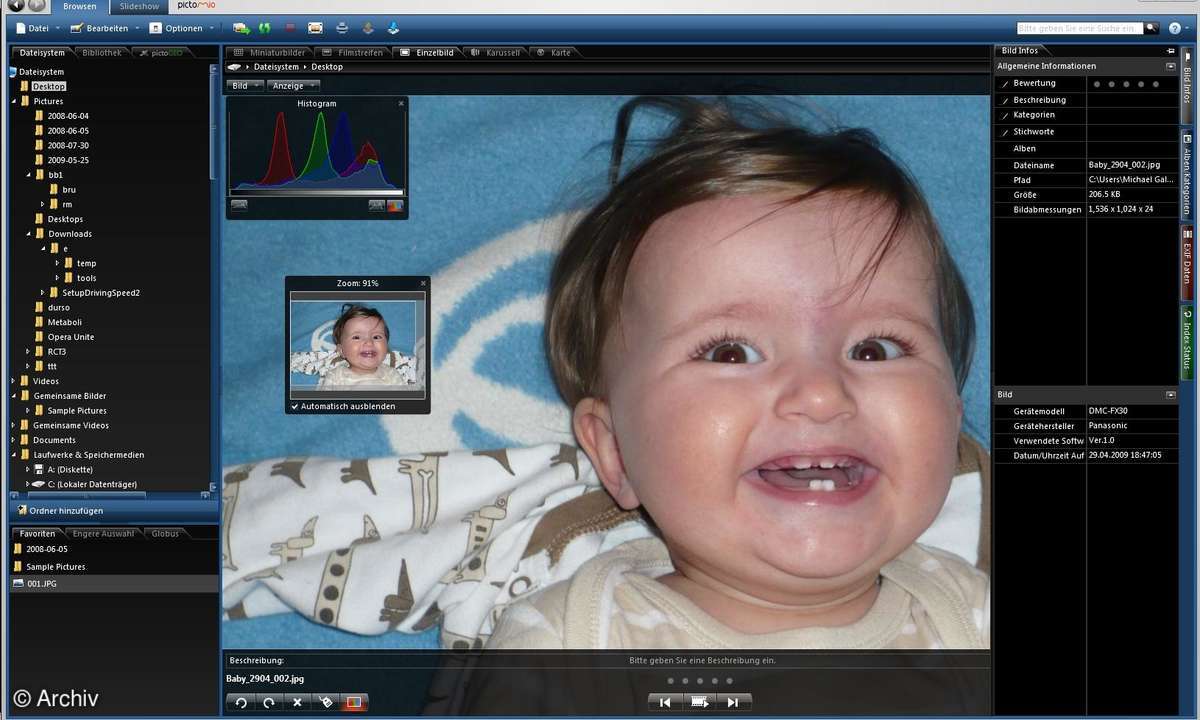Screen dimensions: 1200x720
Task: Open 'Alben/Kategorien' side tab
Action: [x=1187, y=173]
